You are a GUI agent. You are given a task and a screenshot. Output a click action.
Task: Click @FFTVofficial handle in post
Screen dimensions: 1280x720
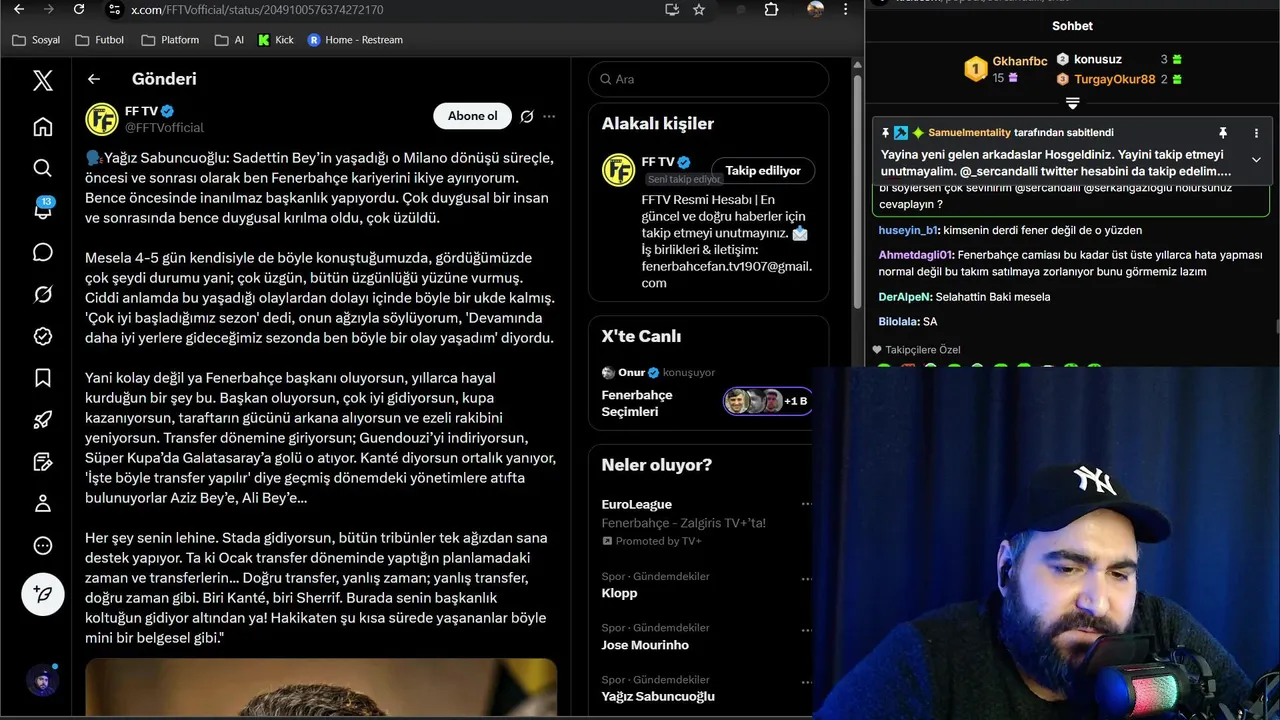(164, 128)
